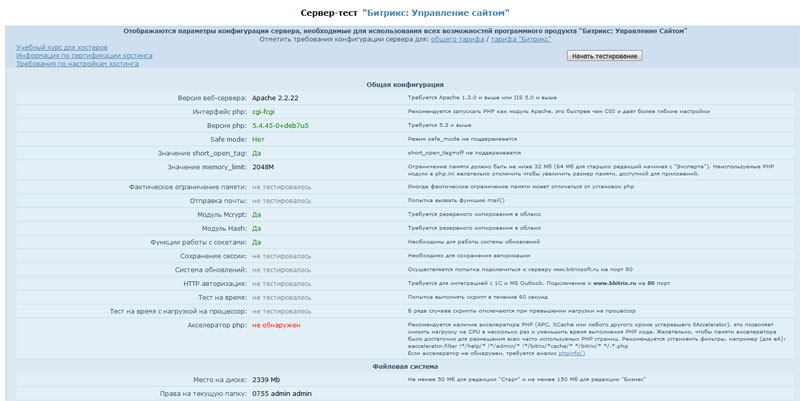Select the тарифа "Битрикс" link
The image size is (800, 401).
pyautogui.click(x=521, y=39)
